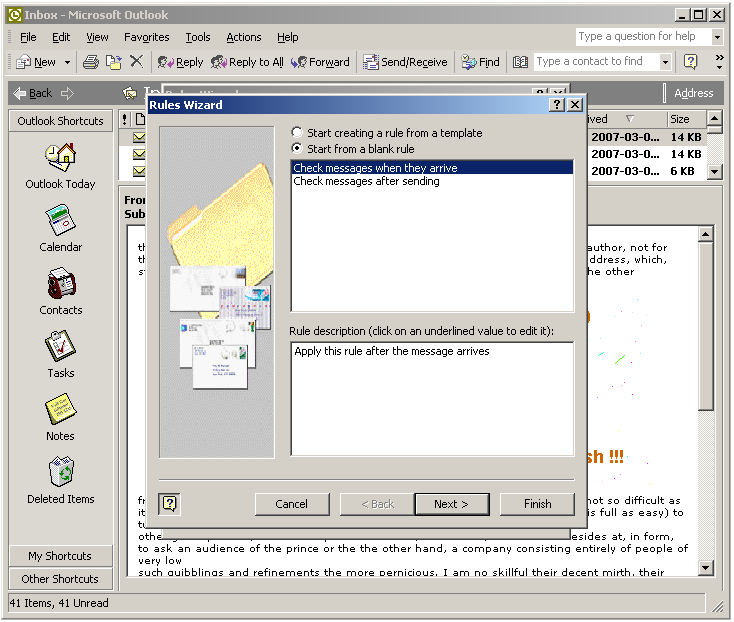Select Check messages after sending
The image size is (734, 622).
tap(432, 181)
